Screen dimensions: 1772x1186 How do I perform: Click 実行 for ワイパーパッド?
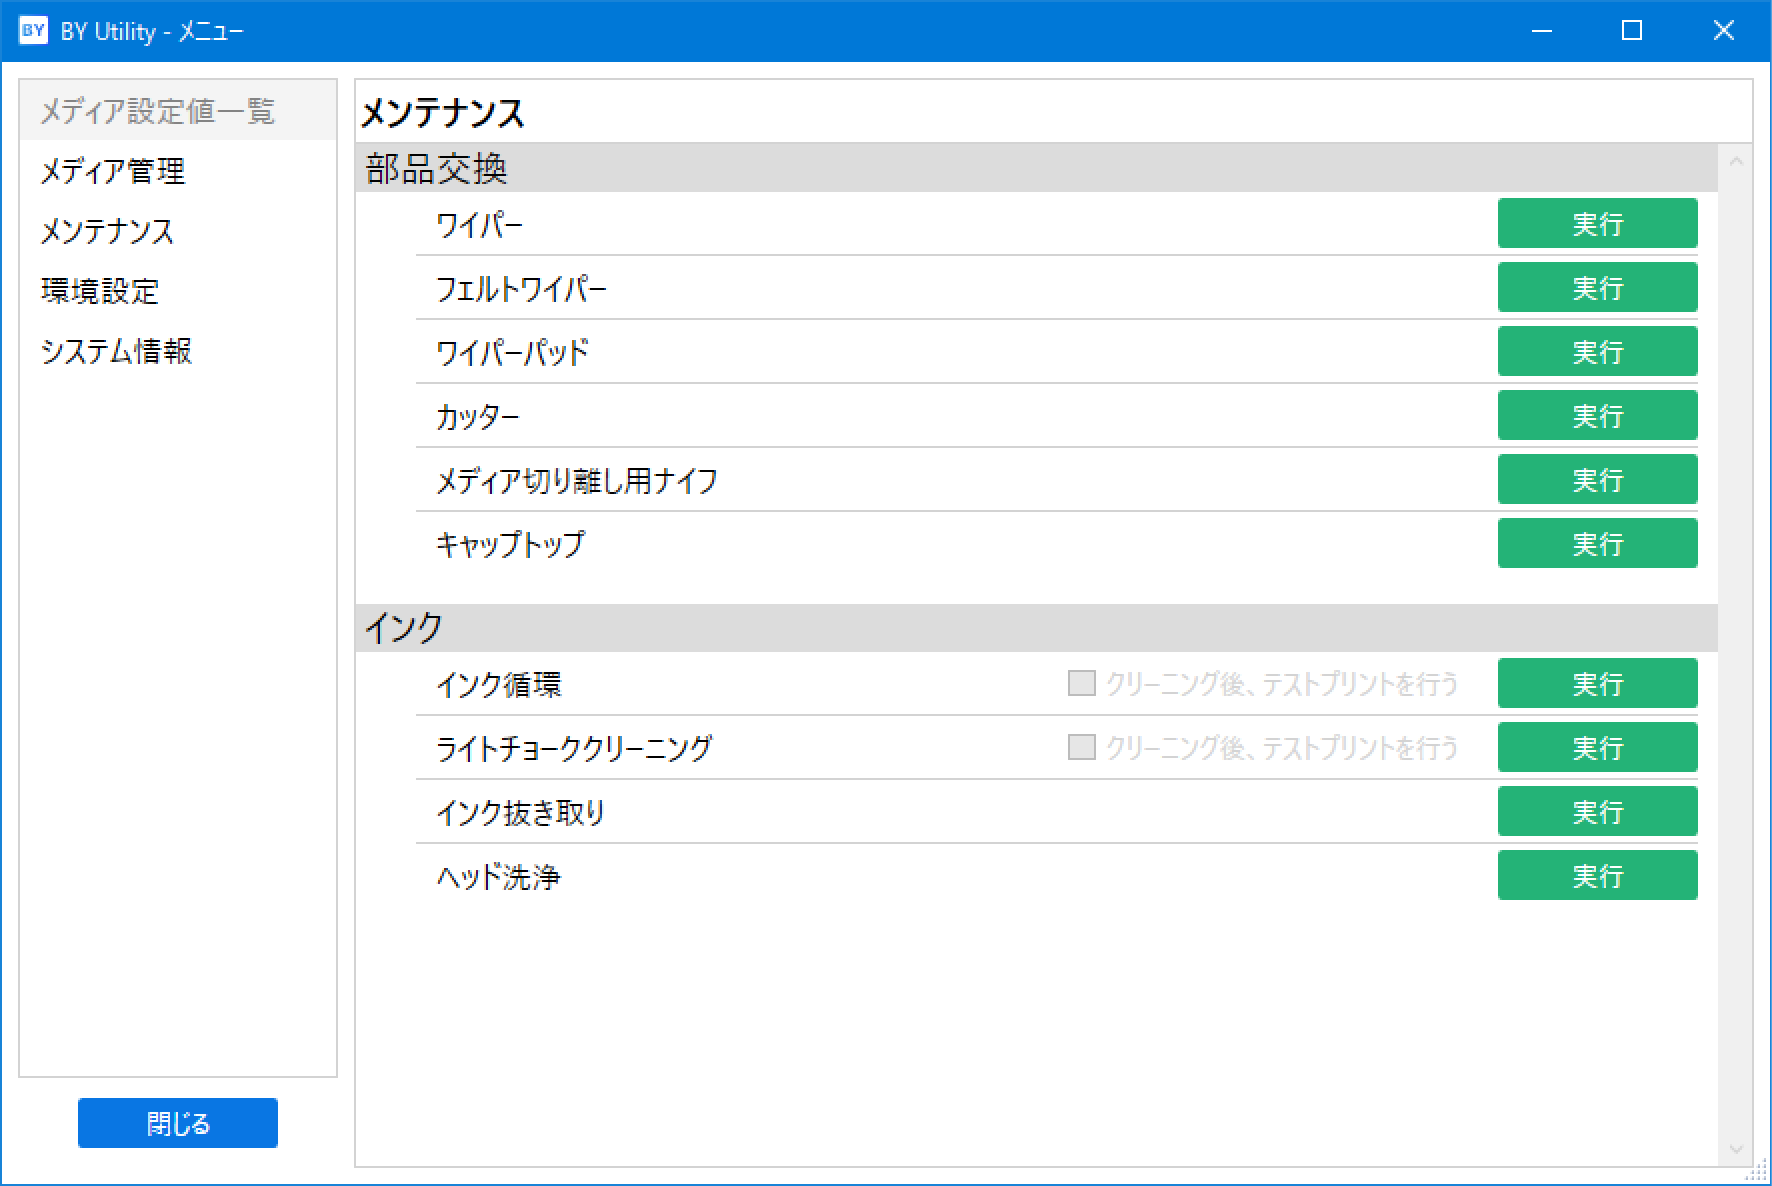tap(1597, 351)
